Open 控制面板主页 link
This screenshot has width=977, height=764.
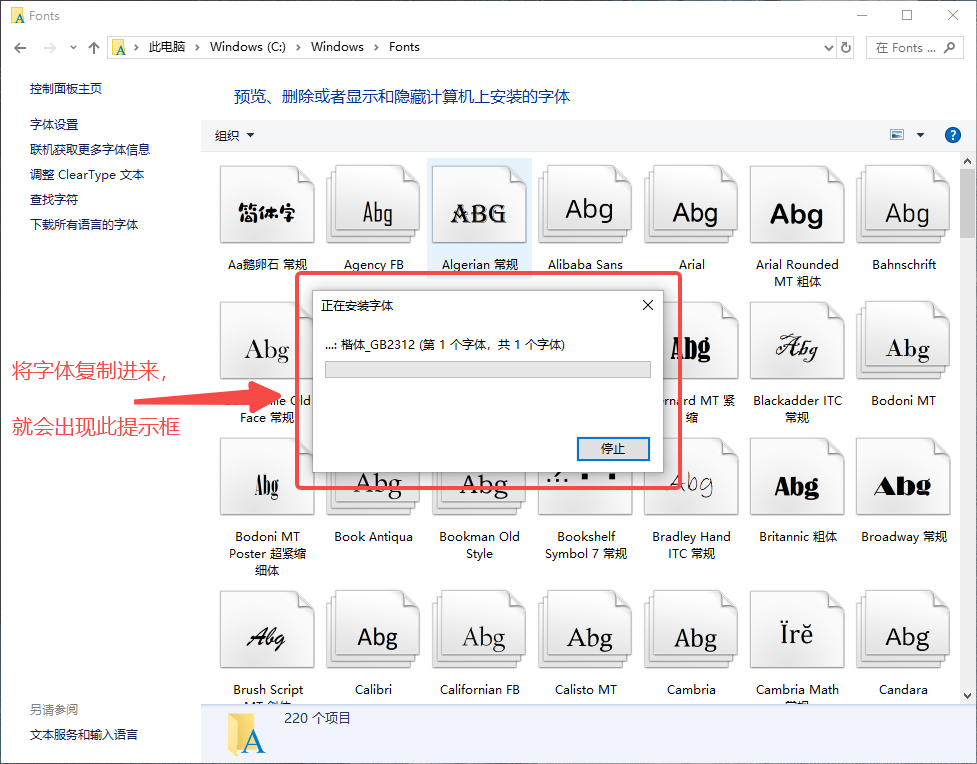[66, 88]
